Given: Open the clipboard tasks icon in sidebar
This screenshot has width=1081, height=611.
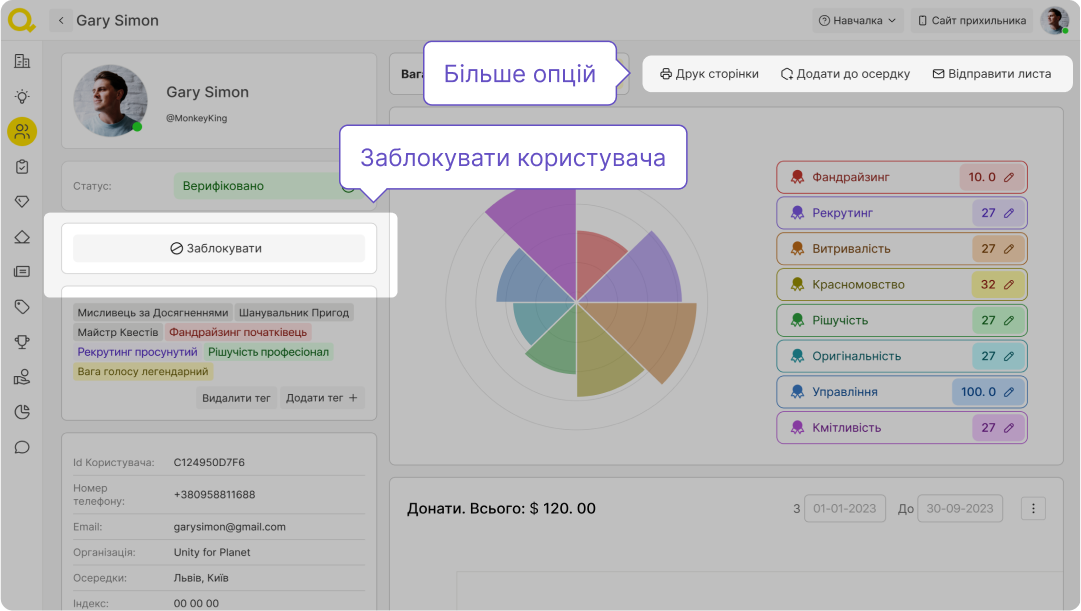Looking at the screenshot, I should (x=22, y=166).
